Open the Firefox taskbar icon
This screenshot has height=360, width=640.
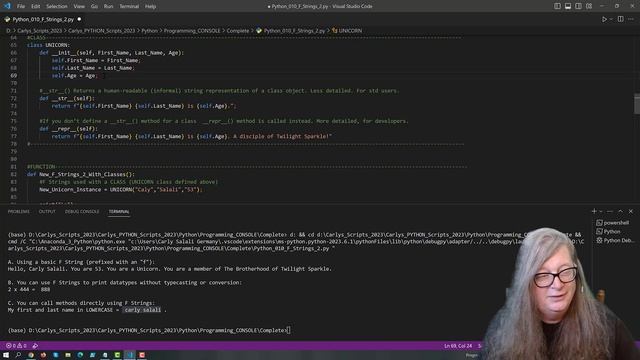click(43, 355)
